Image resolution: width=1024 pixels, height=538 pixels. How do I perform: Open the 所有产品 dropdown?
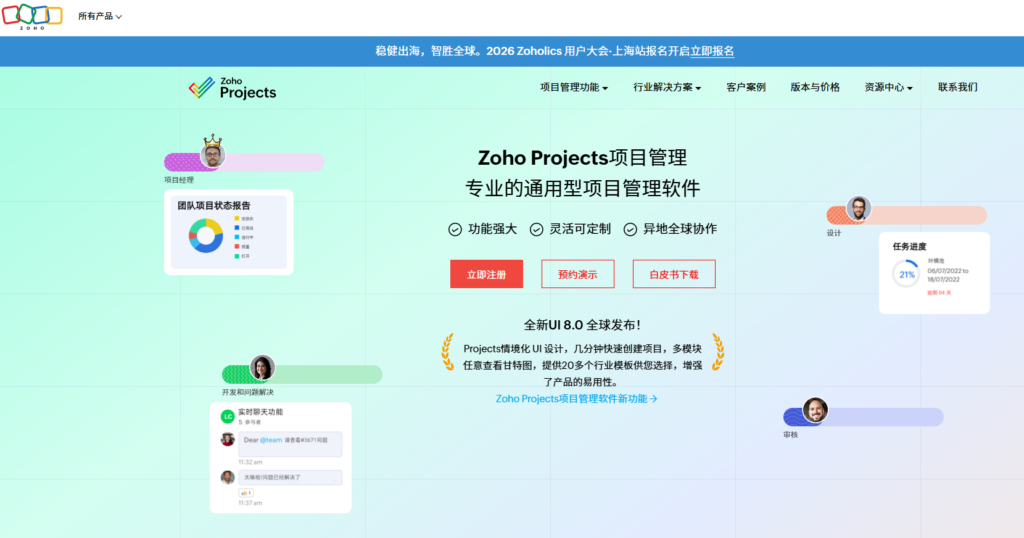[x=100, y=16]
